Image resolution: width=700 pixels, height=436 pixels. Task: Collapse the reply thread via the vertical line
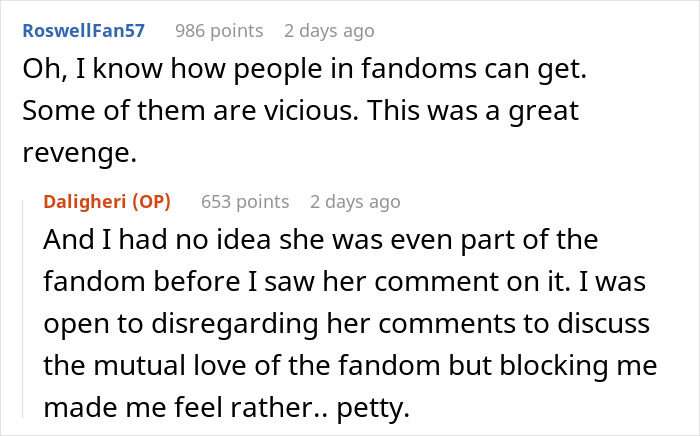coord(26,310)
